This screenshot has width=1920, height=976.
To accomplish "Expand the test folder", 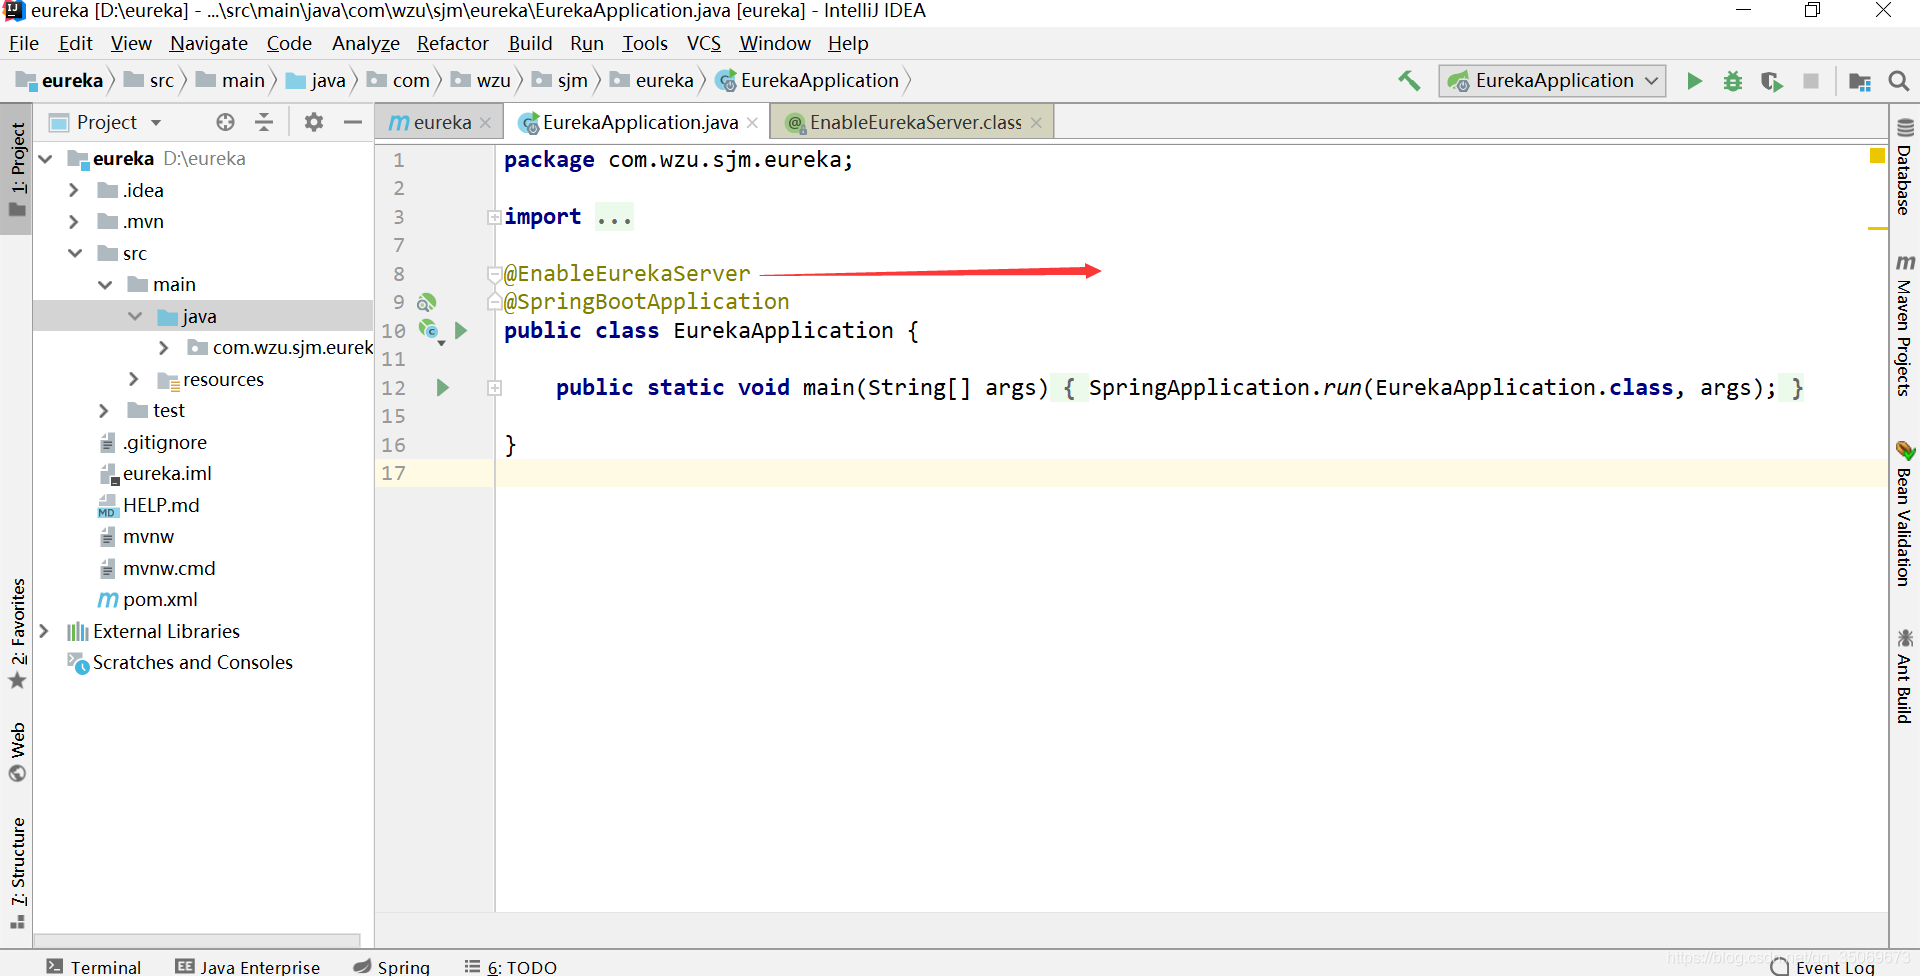I will coord(104,411).
